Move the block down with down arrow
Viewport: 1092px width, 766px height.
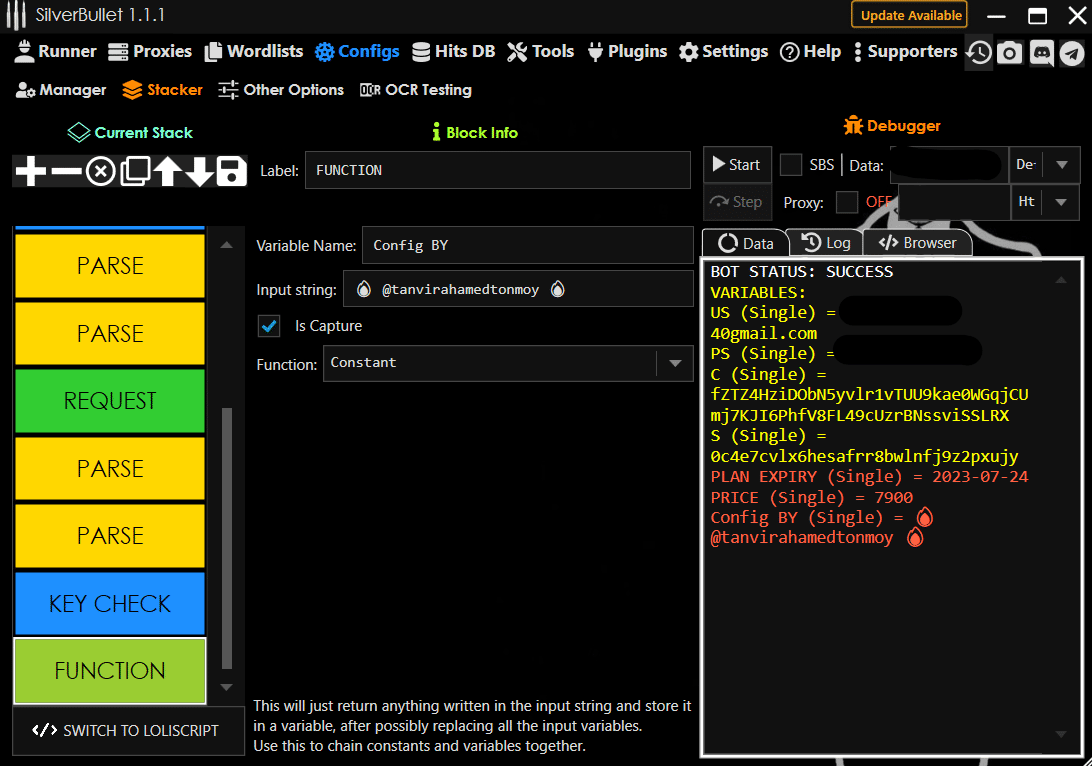coord(200,172)
